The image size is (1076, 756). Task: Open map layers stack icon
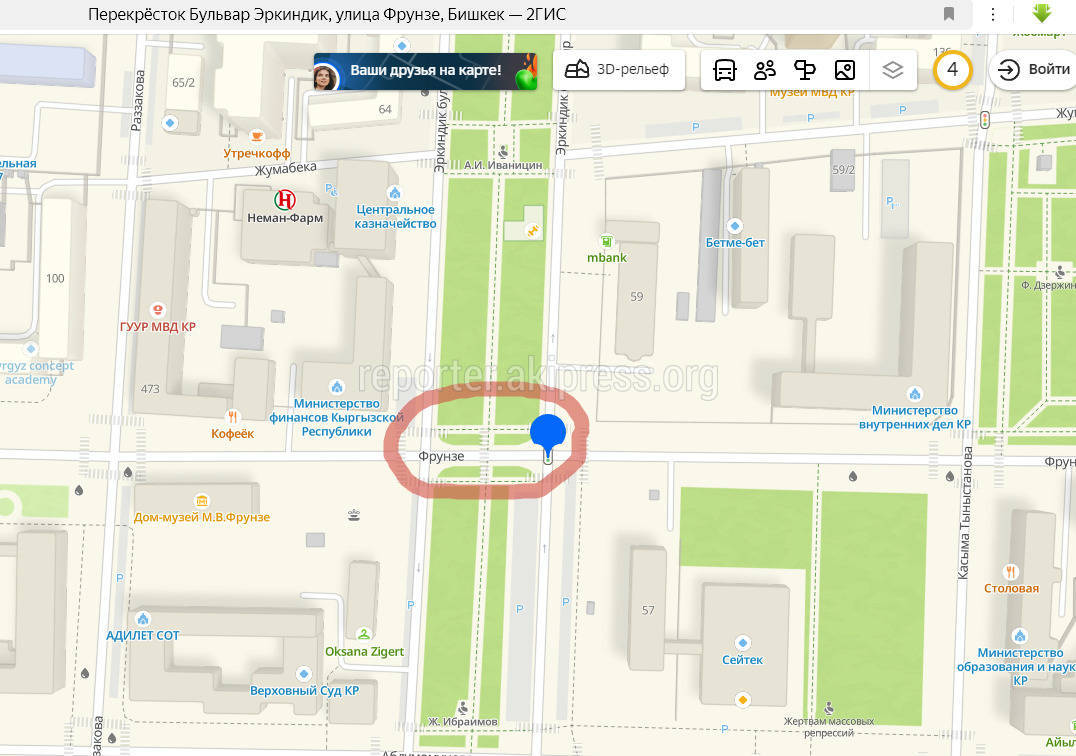click(892, 69)
